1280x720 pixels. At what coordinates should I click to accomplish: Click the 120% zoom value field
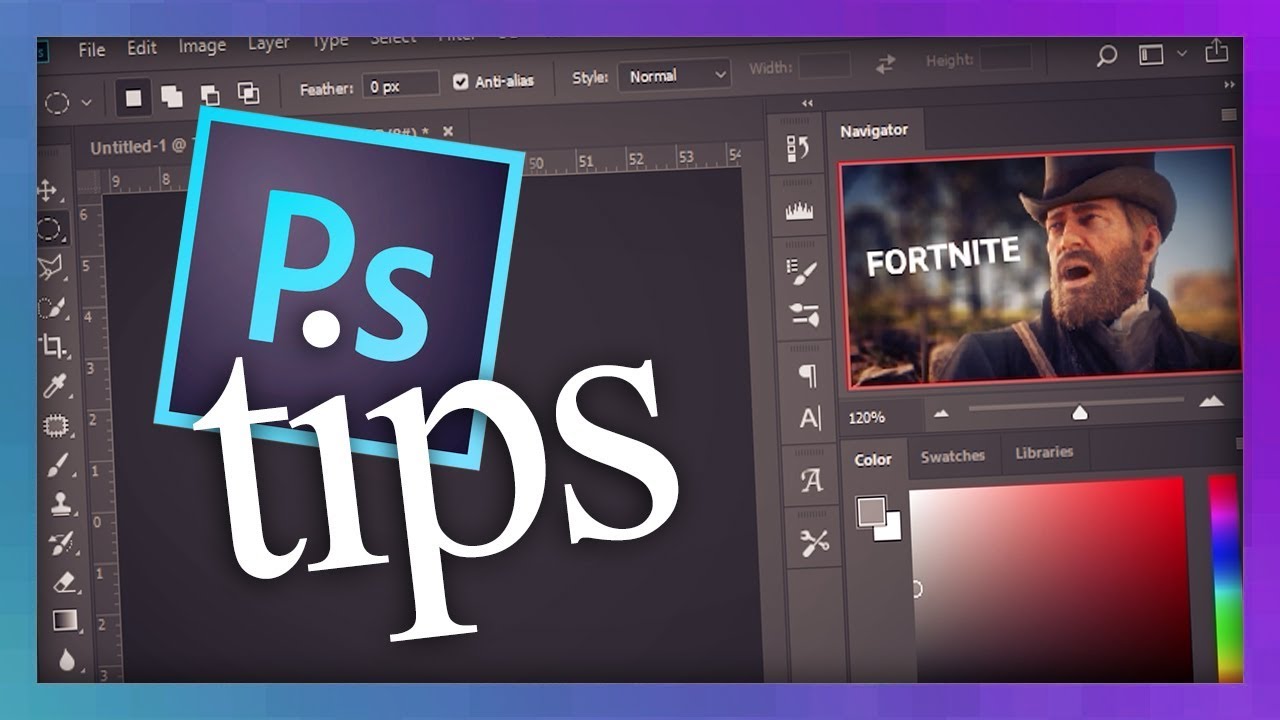[x=868, y=417]
